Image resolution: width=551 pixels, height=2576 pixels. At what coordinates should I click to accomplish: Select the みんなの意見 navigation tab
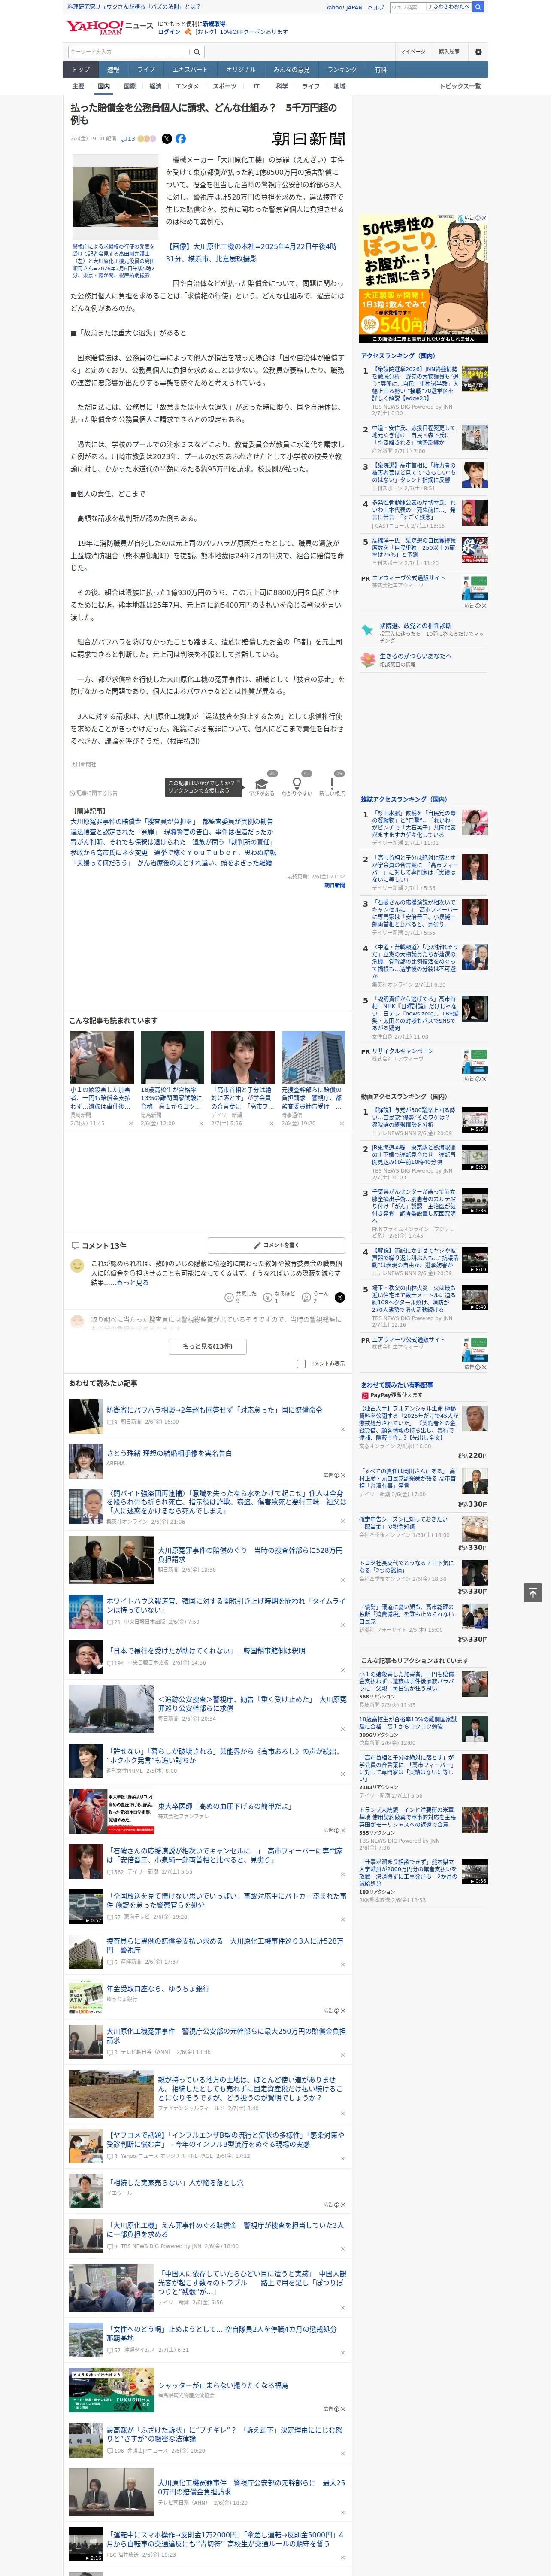[x=291, y=69]
